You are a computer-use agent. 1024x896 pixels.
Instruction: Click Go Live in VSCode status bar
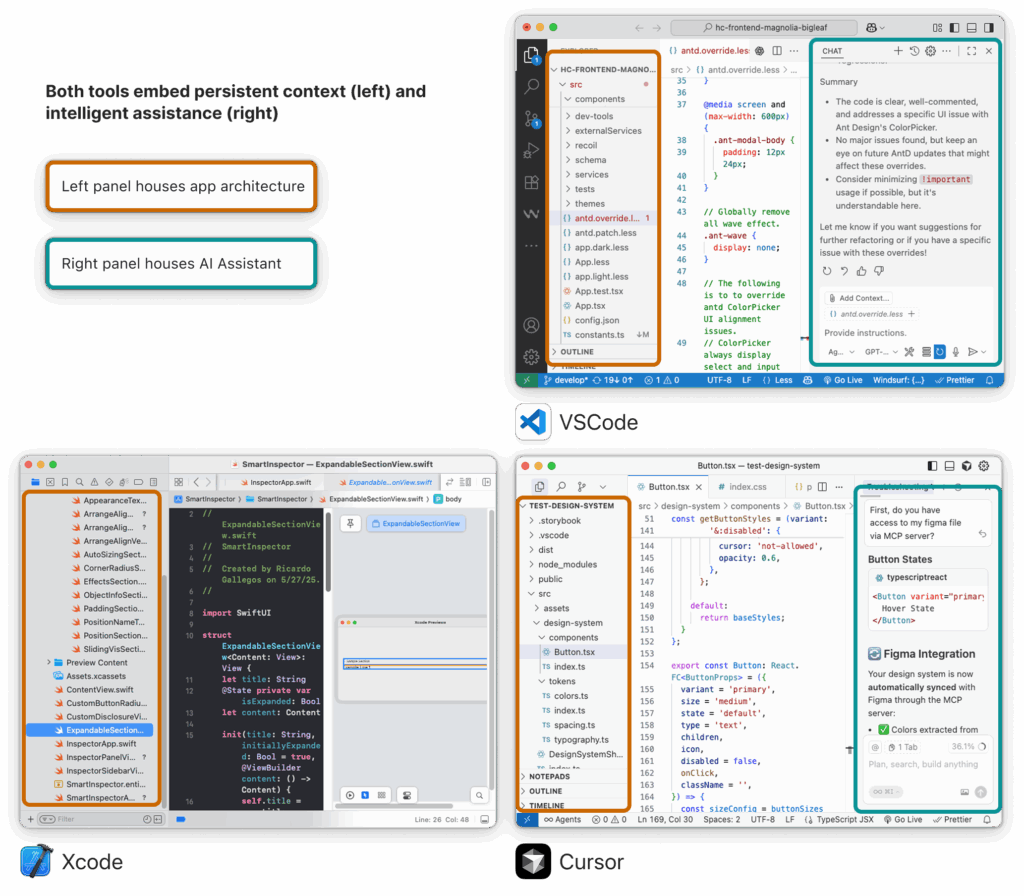click(842, 380)
